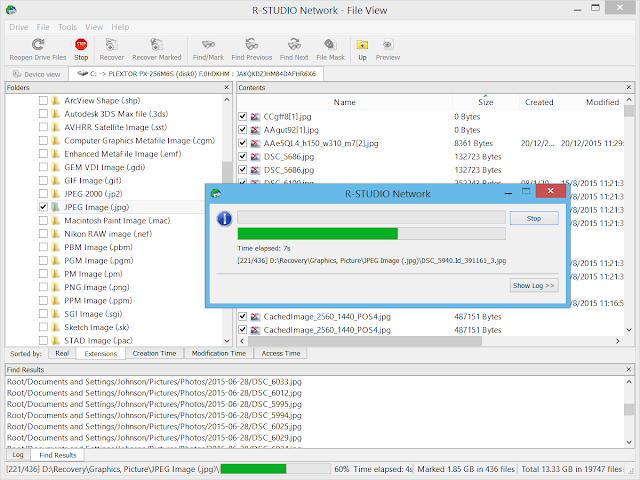Screen dimensions: 640x480
Task: Close the Find Results panel with its X
Action: pos(629,369)
